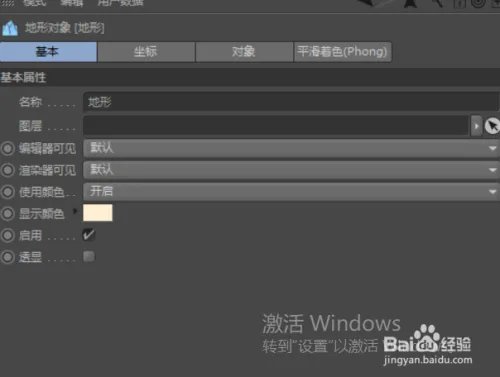Viewport: 500px width, 377px height.
Task: Click the 渲染器可见 label
Action: point(47,170)
